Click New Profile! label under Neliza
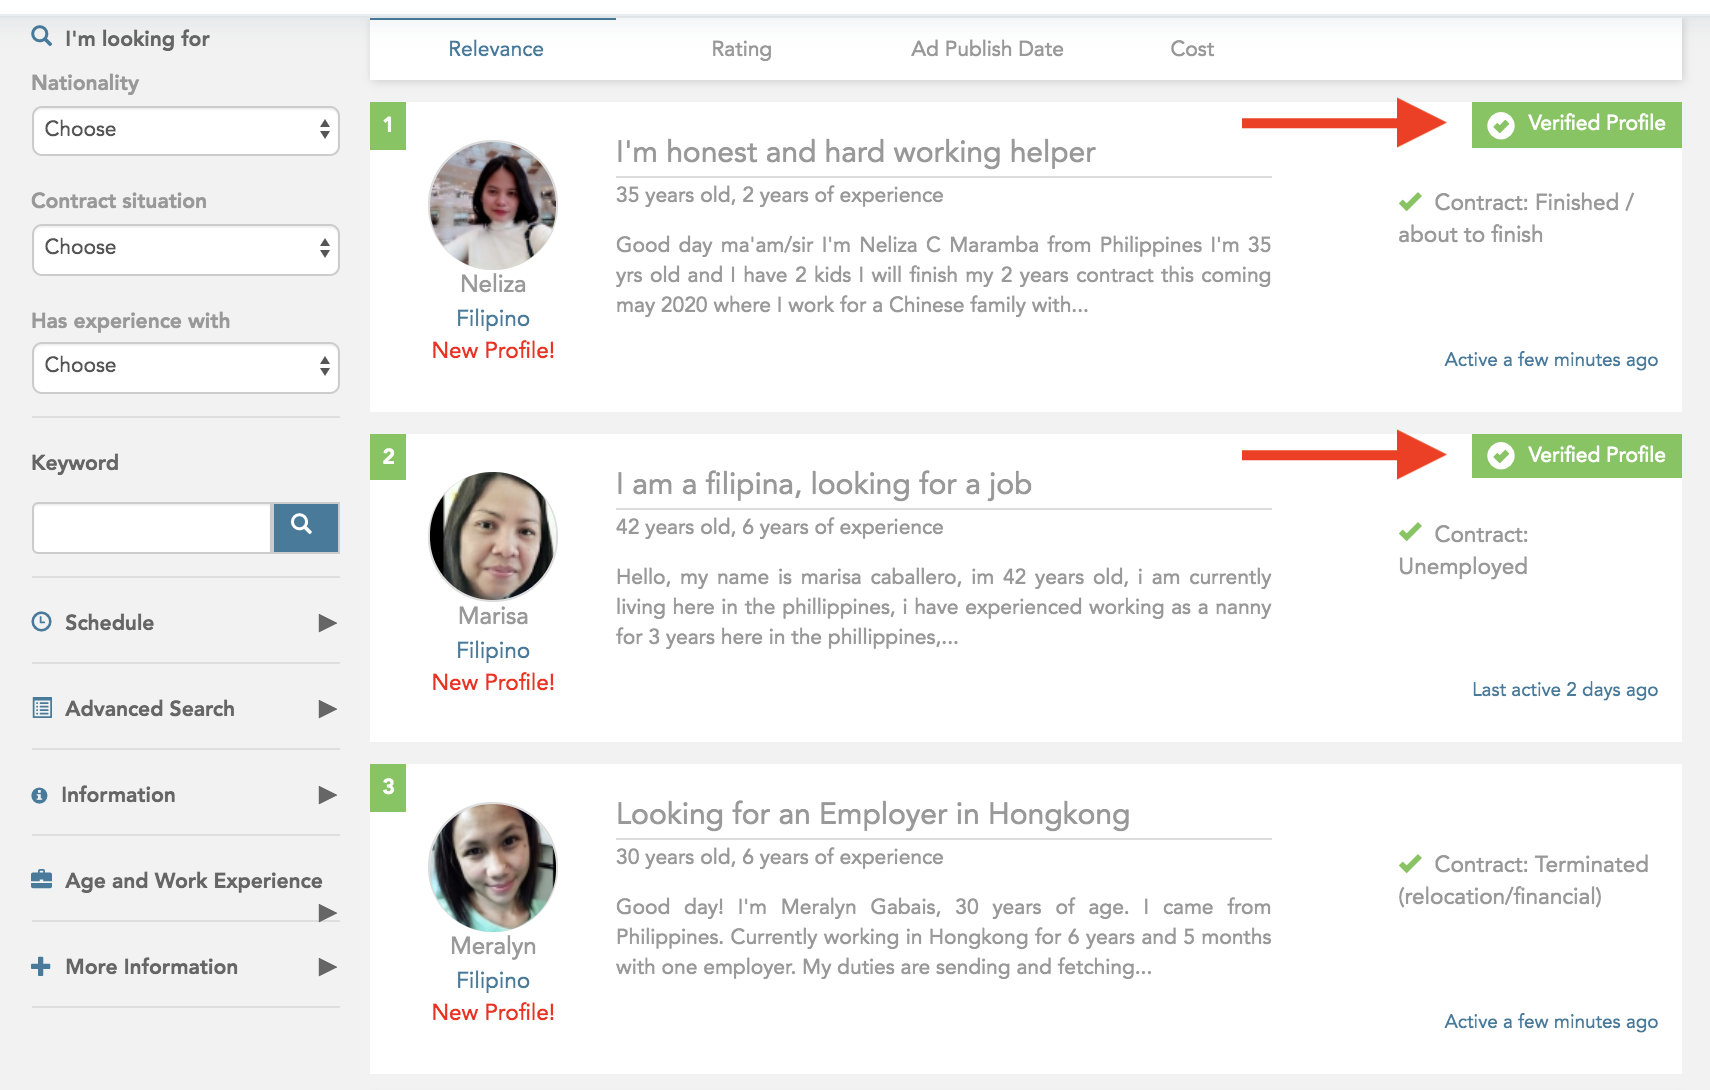The width and height of the screenshot is (1710, 1090). (493, 350)
